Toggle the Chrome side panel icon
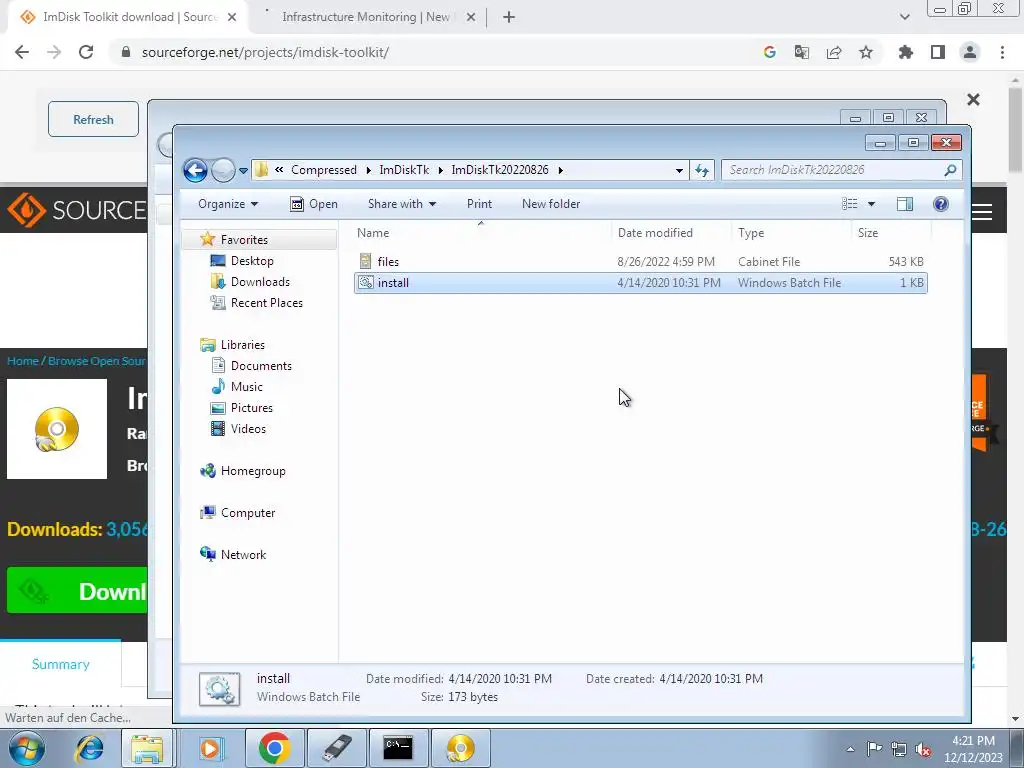 tap(938, 52)
